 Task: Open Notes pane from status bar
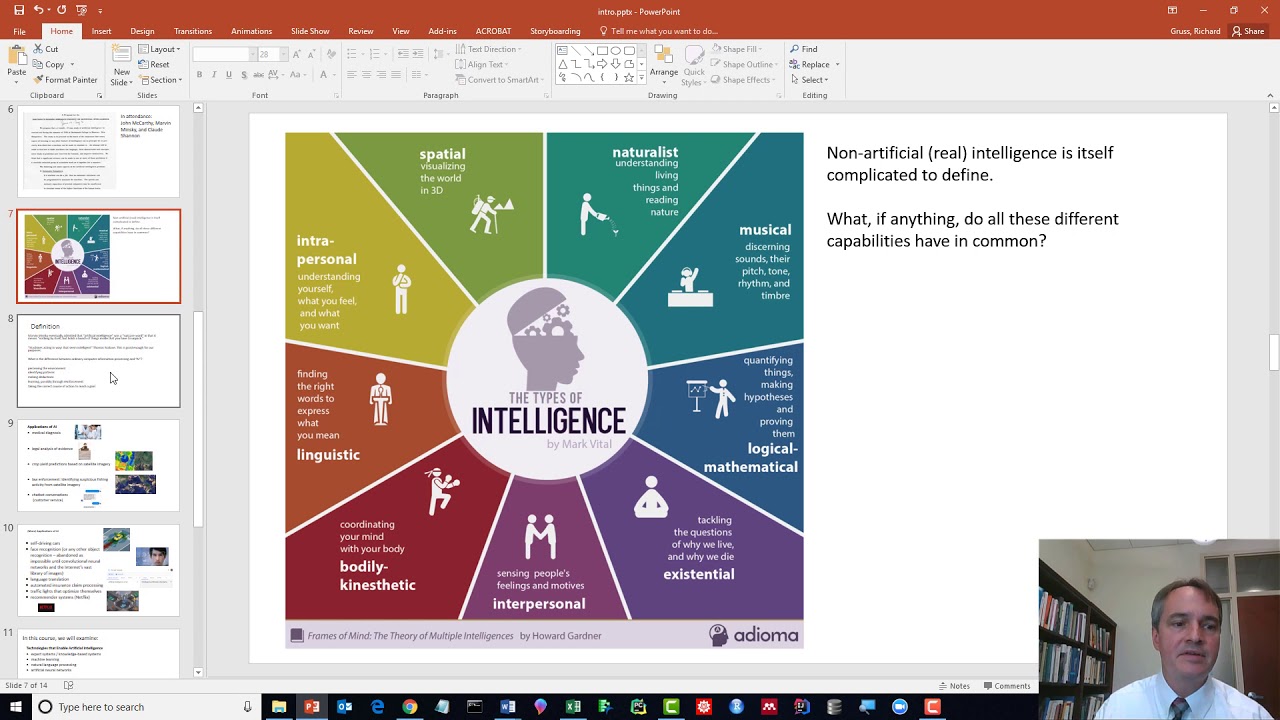pyautogui.click(x=954, y=686)
